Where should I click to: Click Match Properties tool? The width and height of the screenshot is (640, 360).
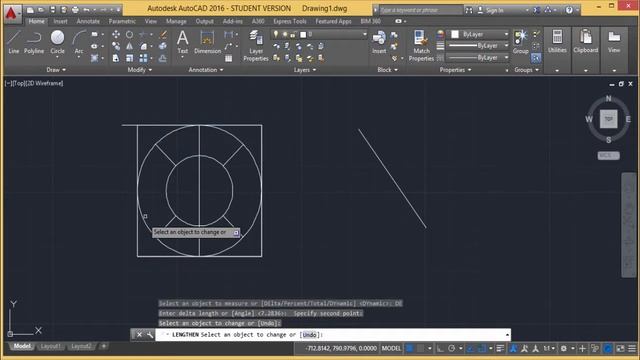tap(421, 46)
